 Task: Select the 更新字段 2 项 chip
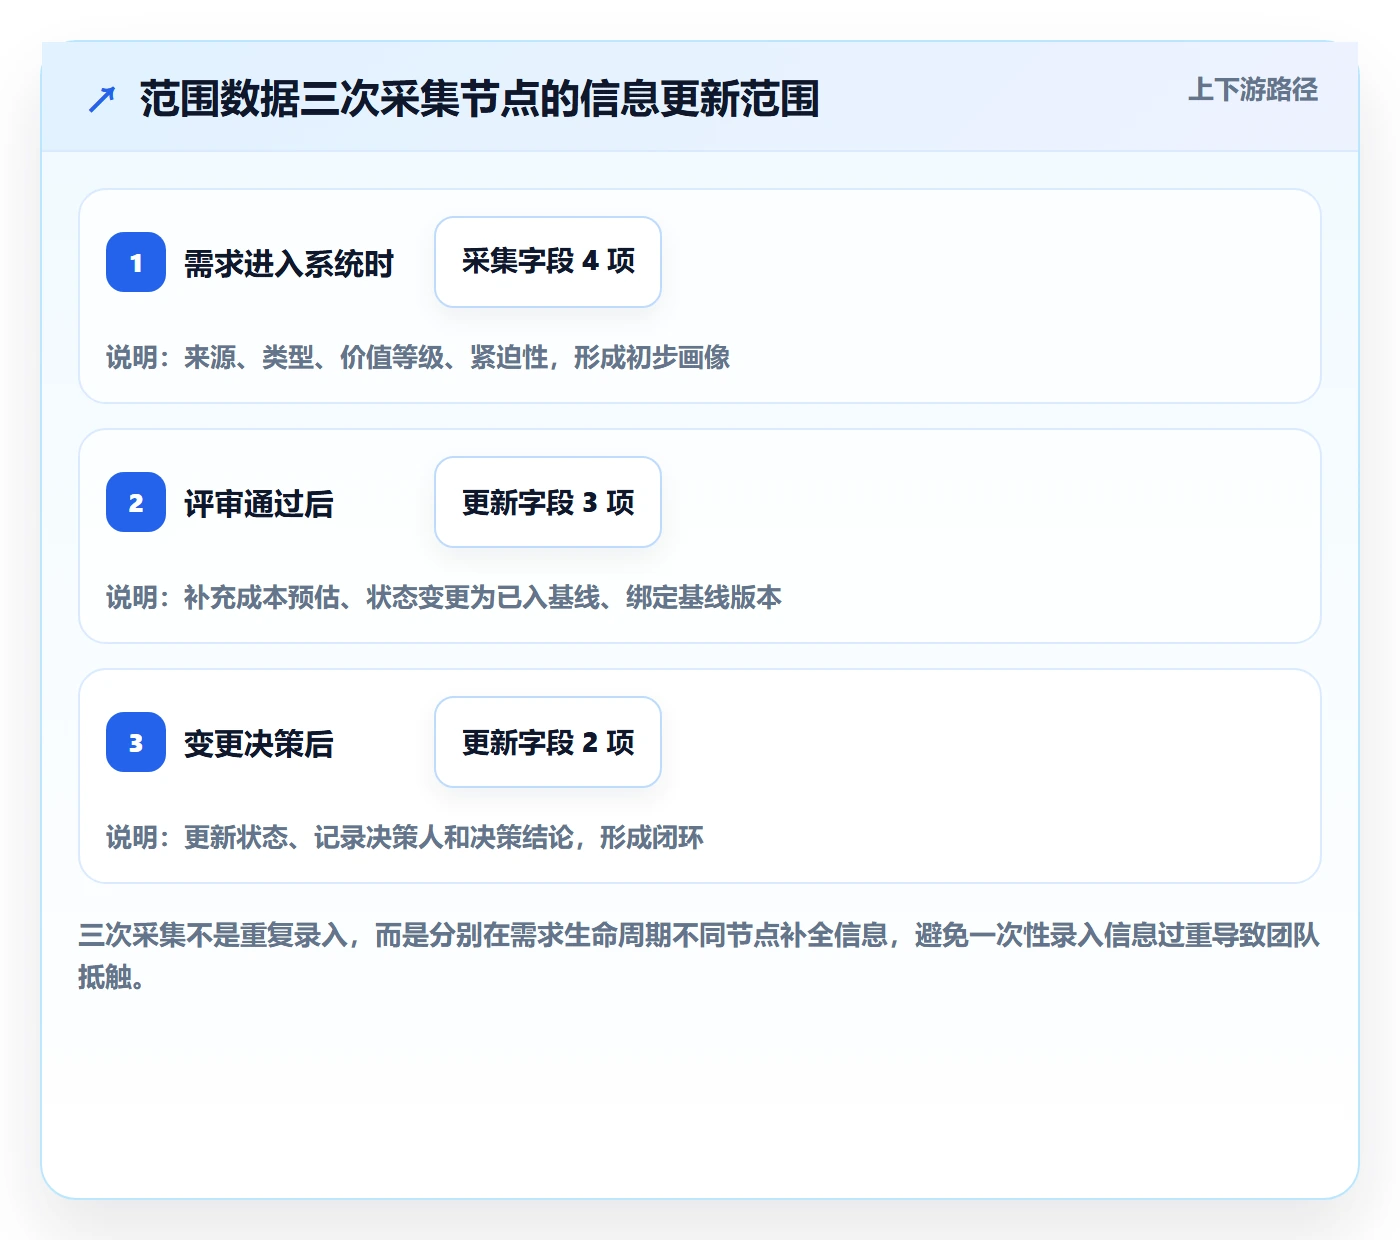548,742
